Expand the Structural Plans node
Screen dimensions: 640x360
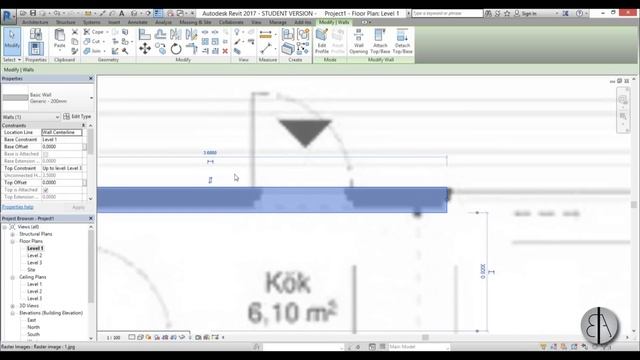(x=12, y=234)
